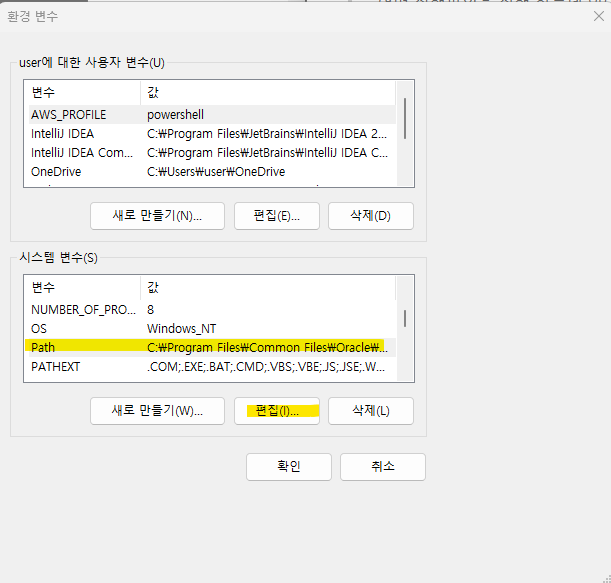Click the system variables list scrollbar thumb
This screenshot has height=583, width=611.
coord(405,318)
